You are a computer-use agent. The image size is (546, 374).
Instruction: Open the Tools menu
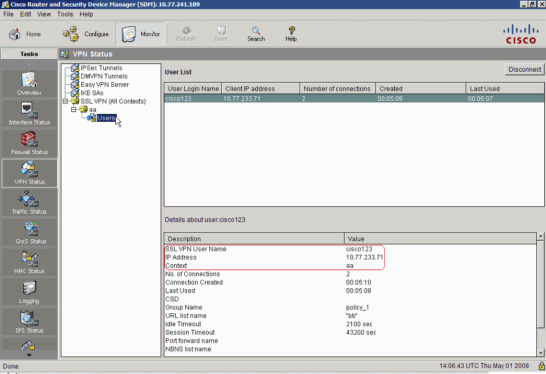click(x=65, y=14)
